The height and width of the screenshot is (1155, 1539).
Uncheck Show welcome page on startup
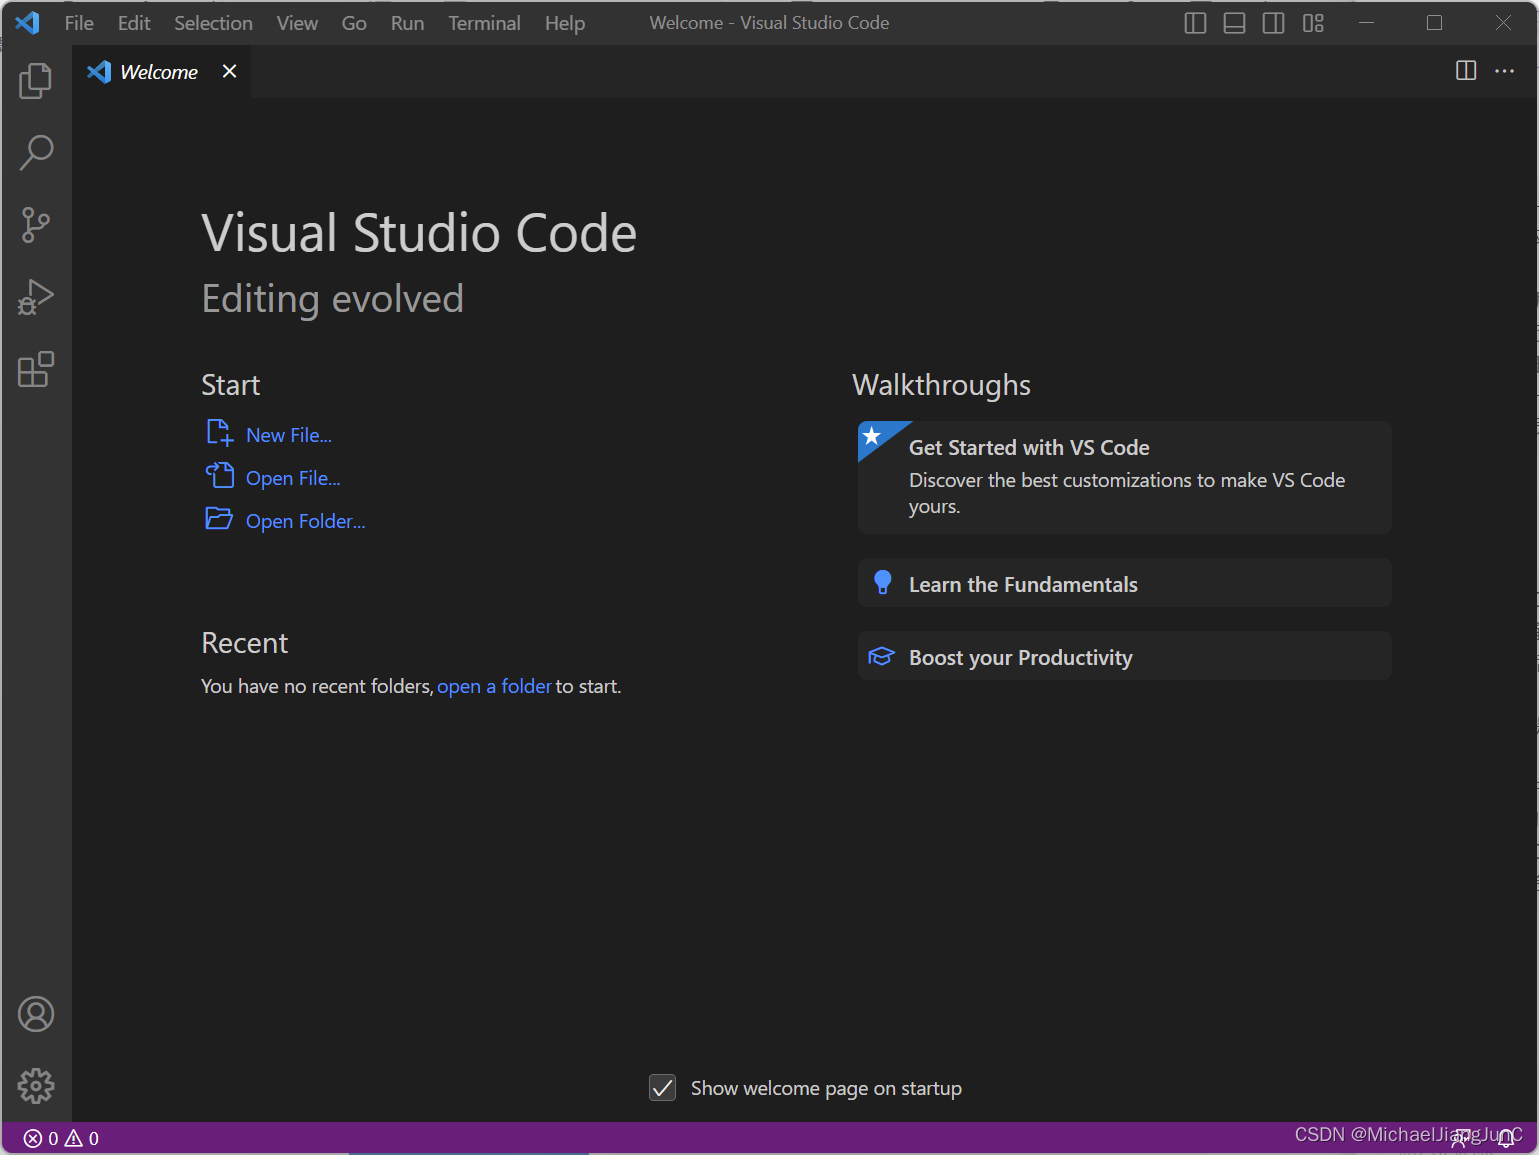(662, 1087)
